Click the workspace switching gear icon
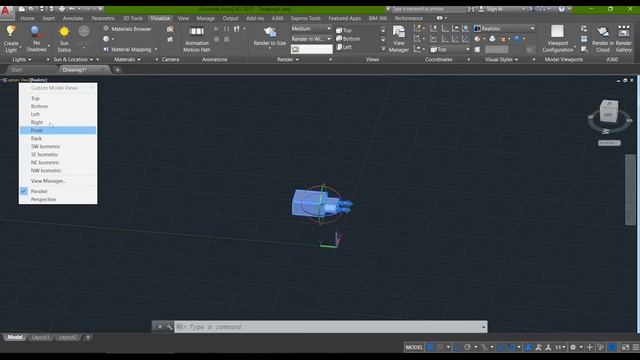 [x=573, y=347]
